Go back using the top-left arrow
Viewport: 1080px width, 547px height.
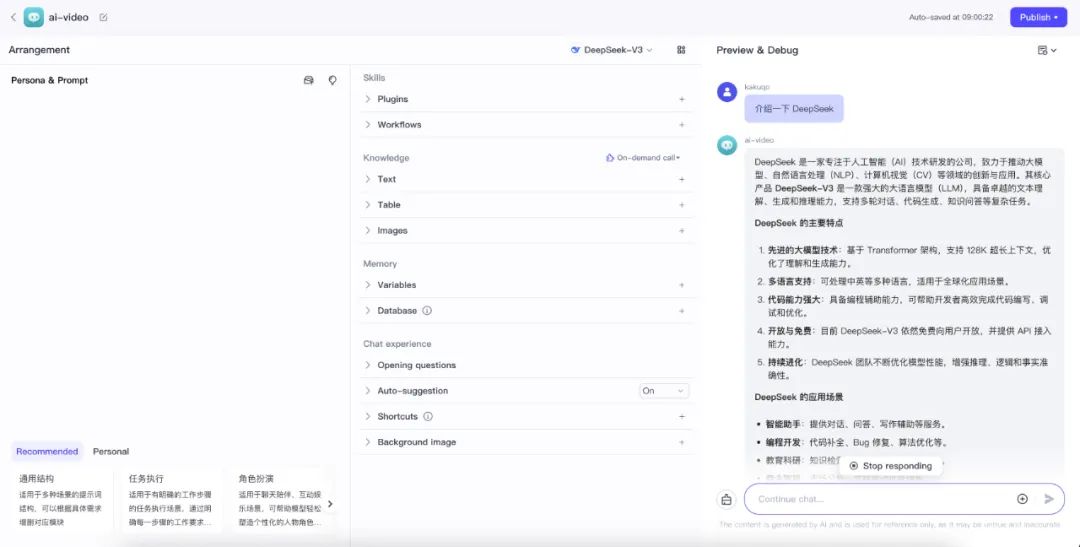tap(13, 17)
